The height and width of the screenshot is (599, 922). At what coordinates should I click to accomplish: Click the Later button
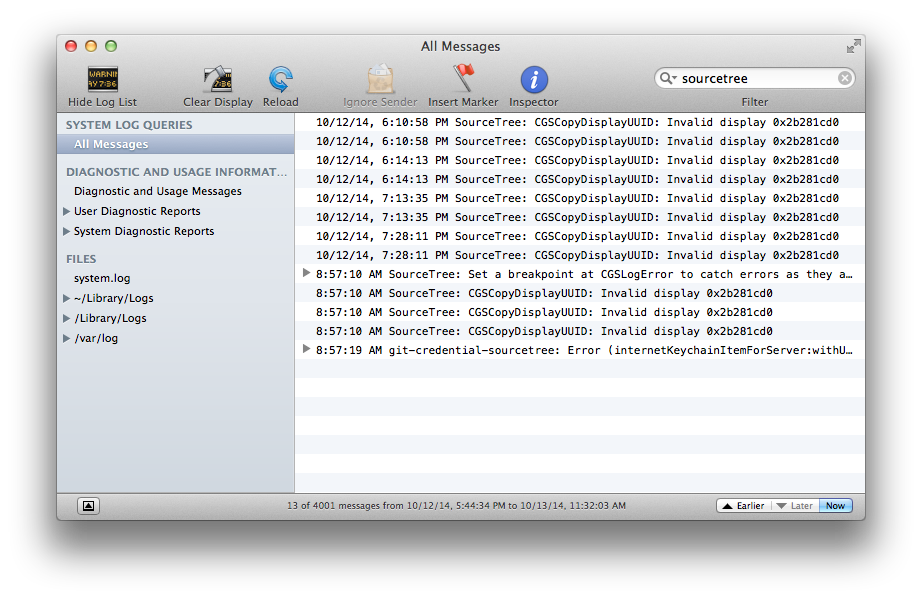coord(794,506)
